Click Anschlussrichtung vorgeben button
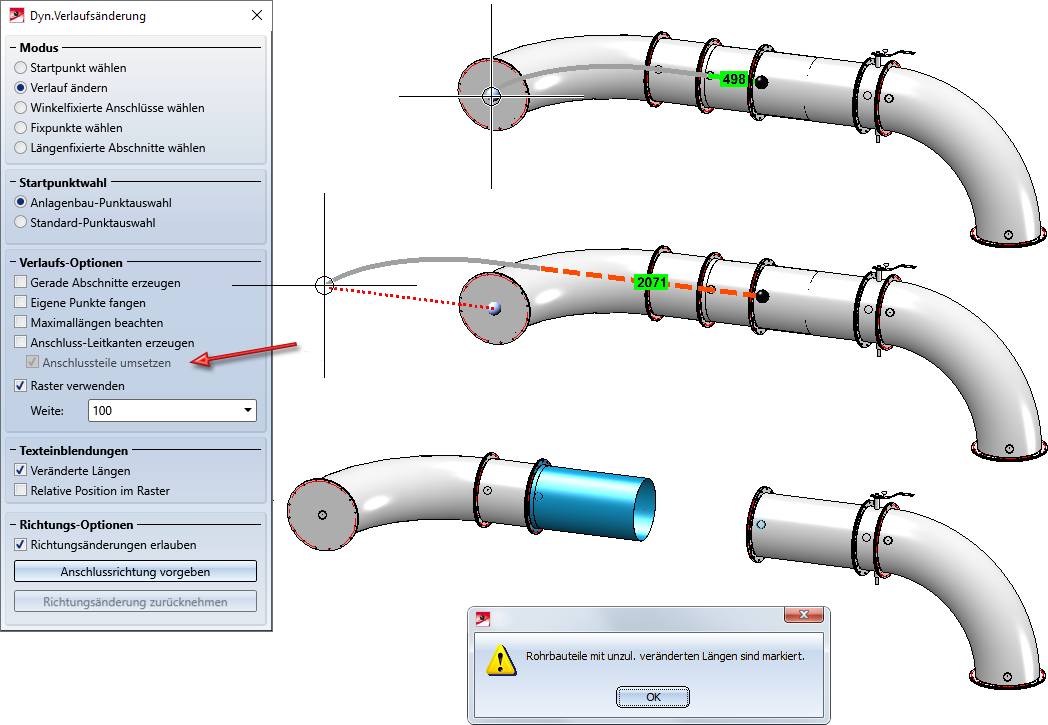 tap(136, 571)
